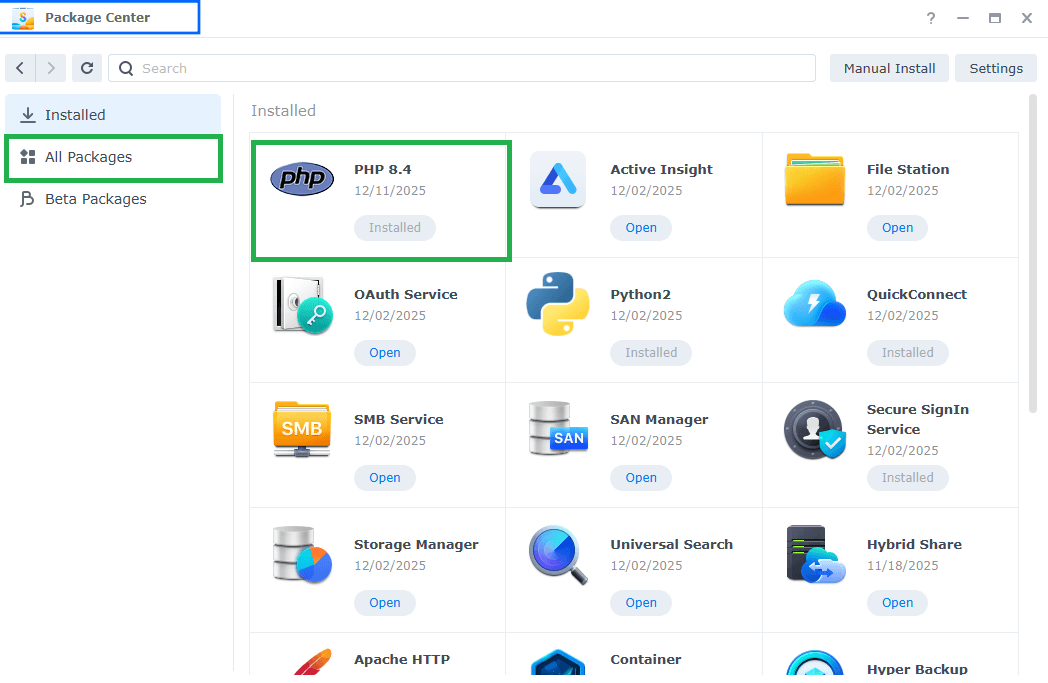
Task: Open Package Center Settings
Action: pyautogui.click(x=995, y=67)
